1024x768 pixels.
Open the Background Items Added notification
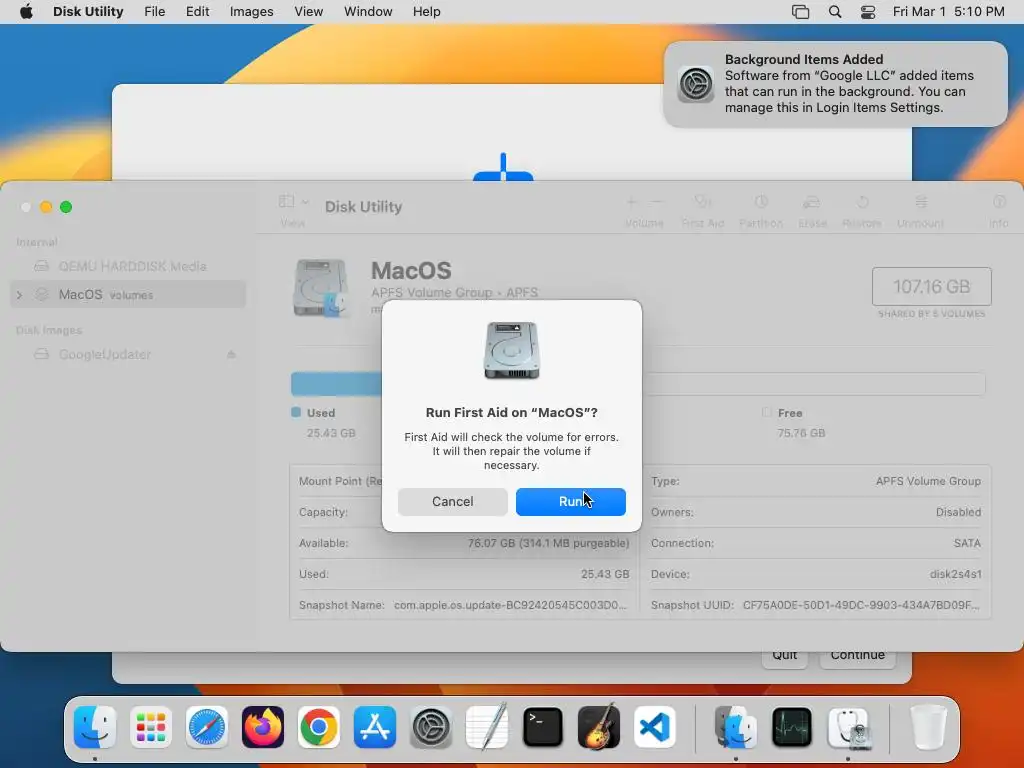coord(835,84)
